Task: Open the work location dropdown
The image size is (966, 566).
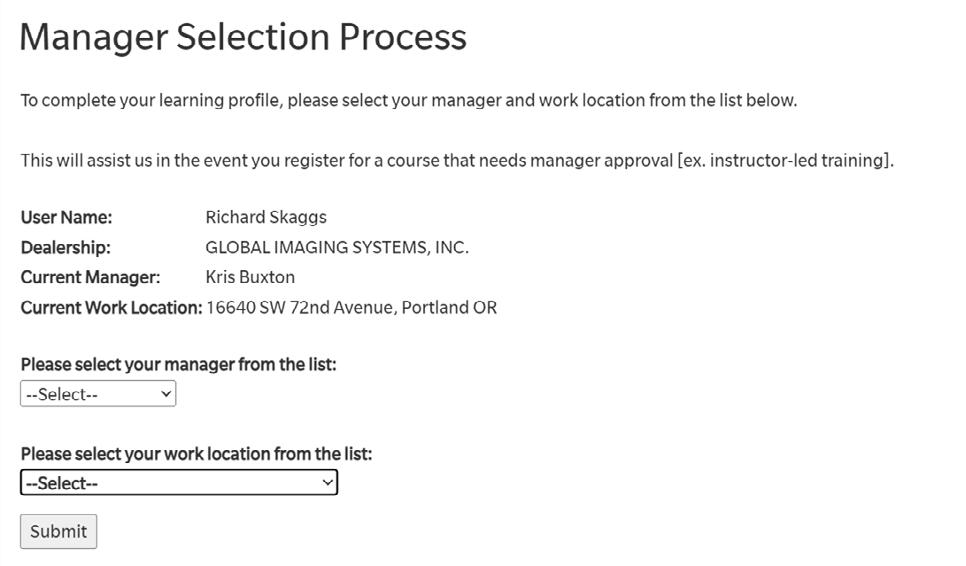Action: point(178,483)
